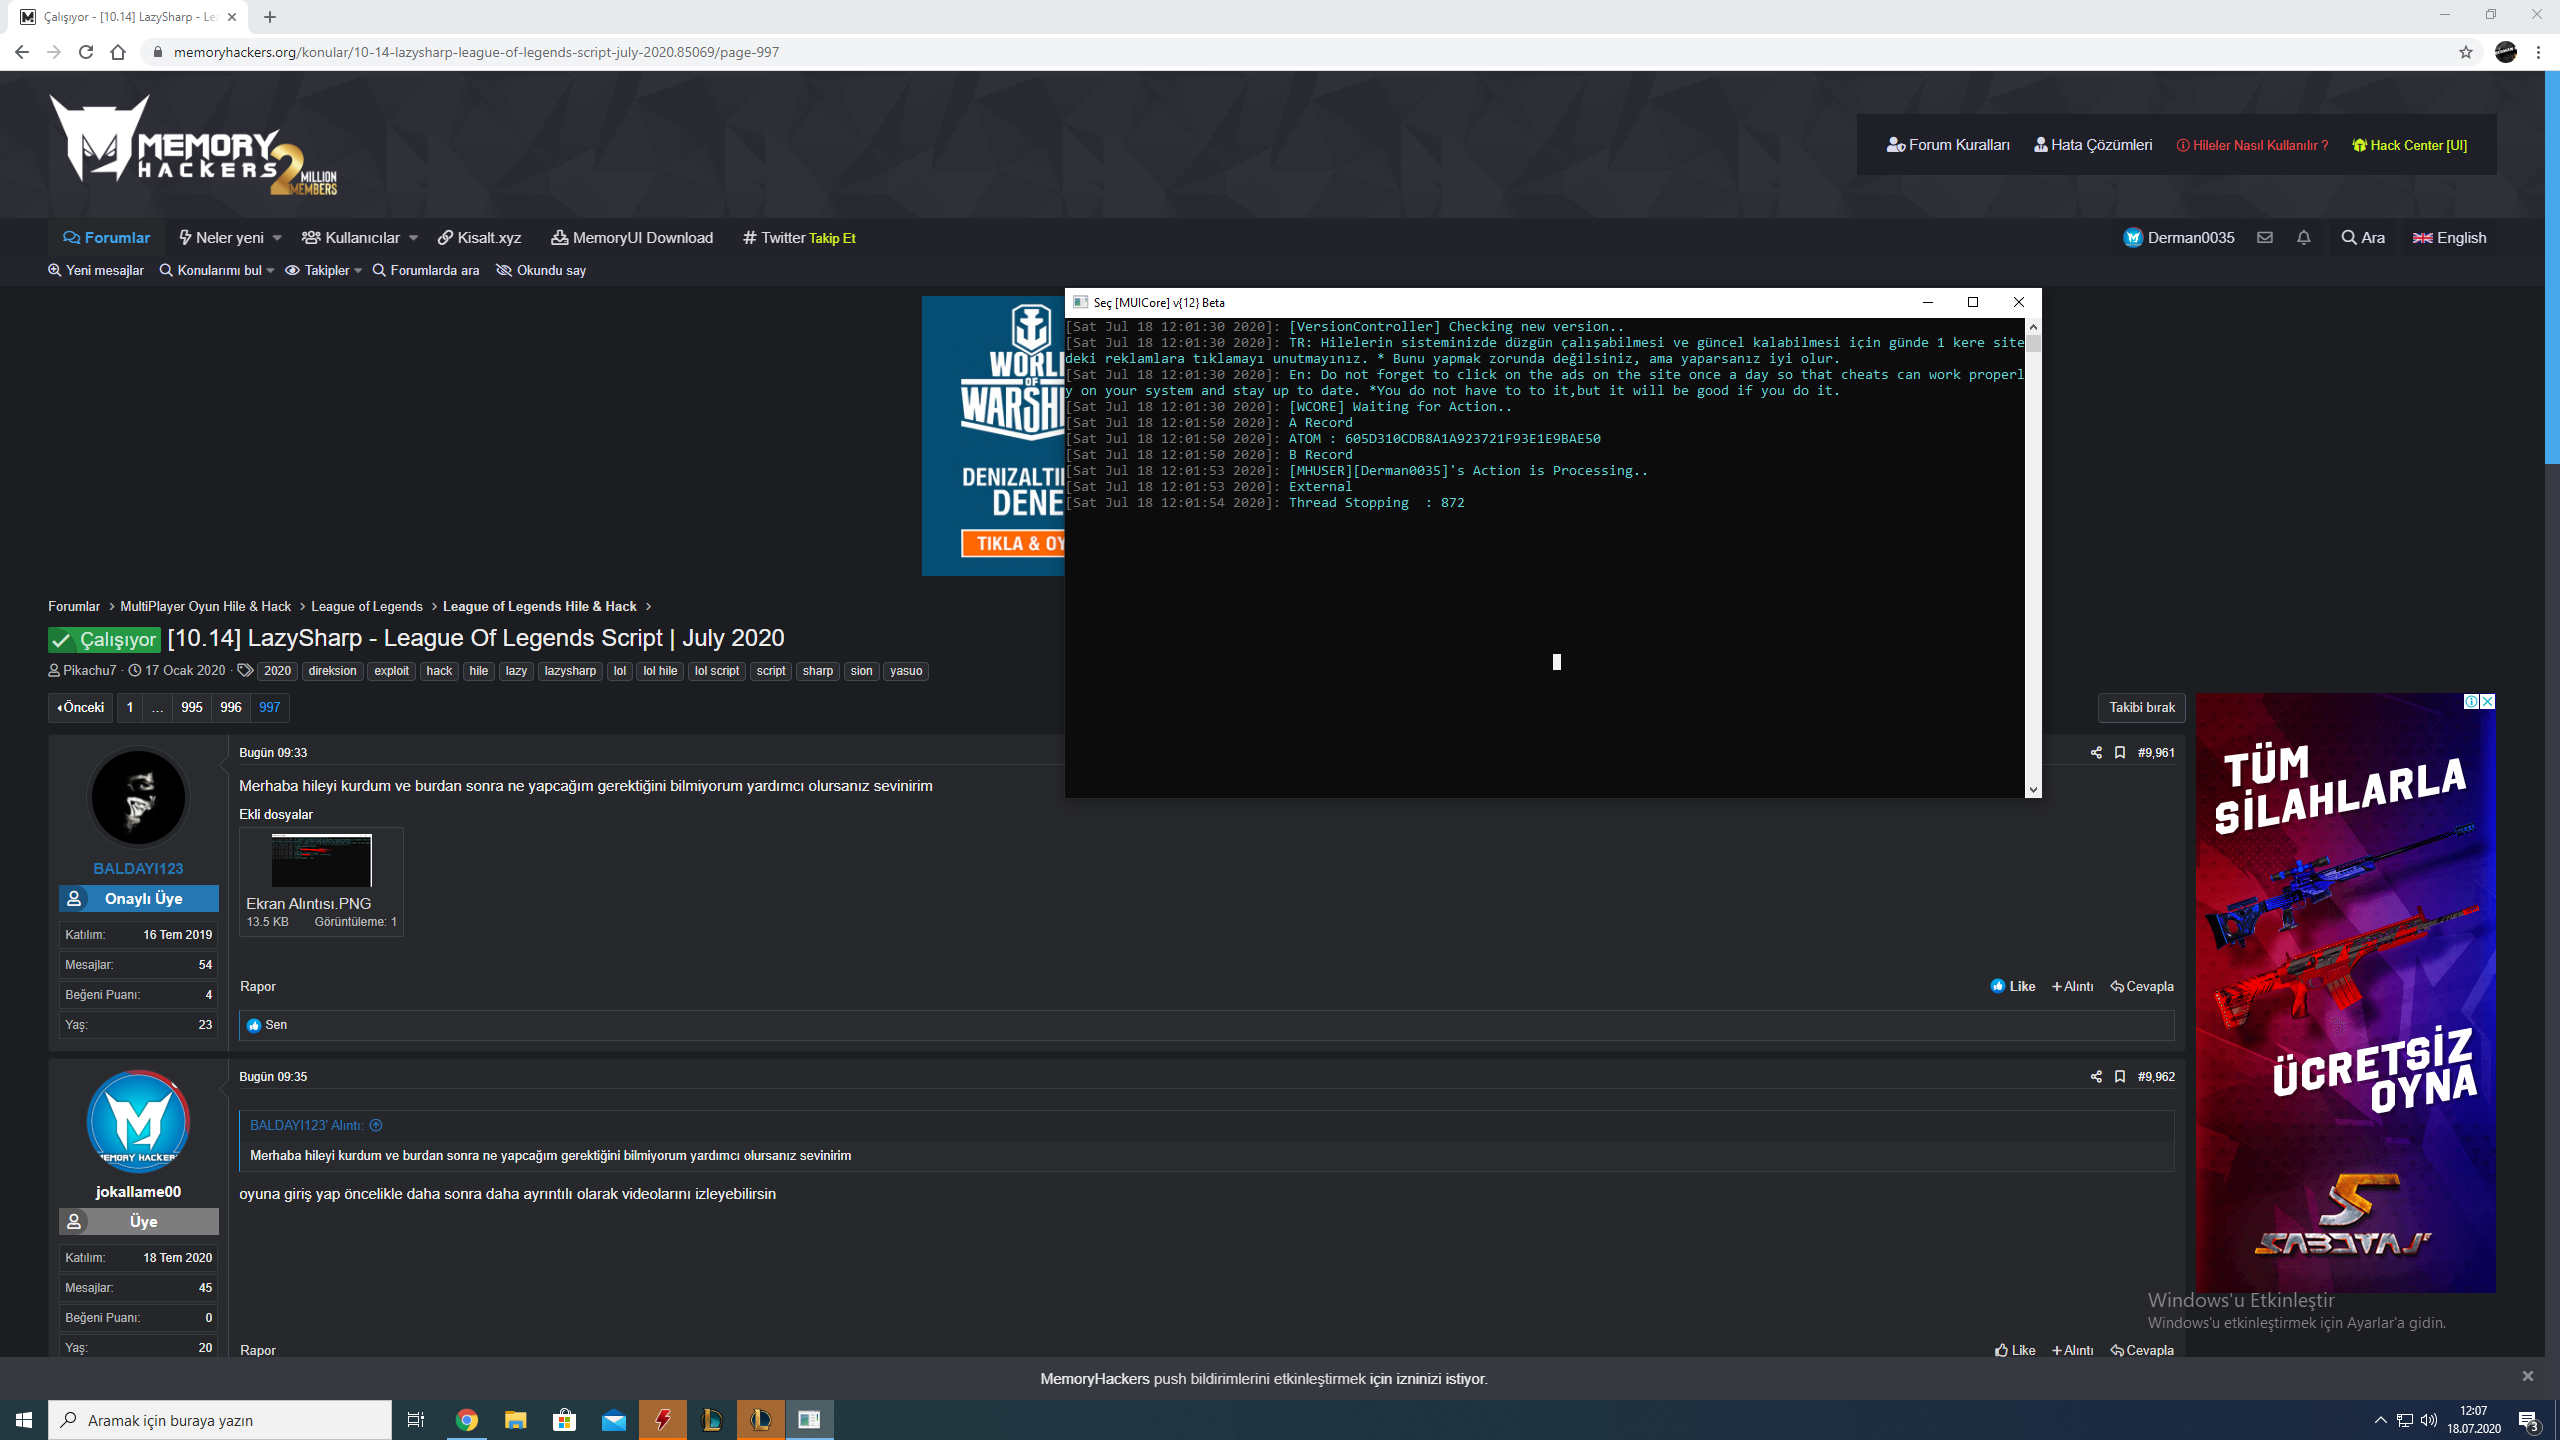The image size is (2560, 1440).
Task: Click the lazysharp tag
Action: 570,671
